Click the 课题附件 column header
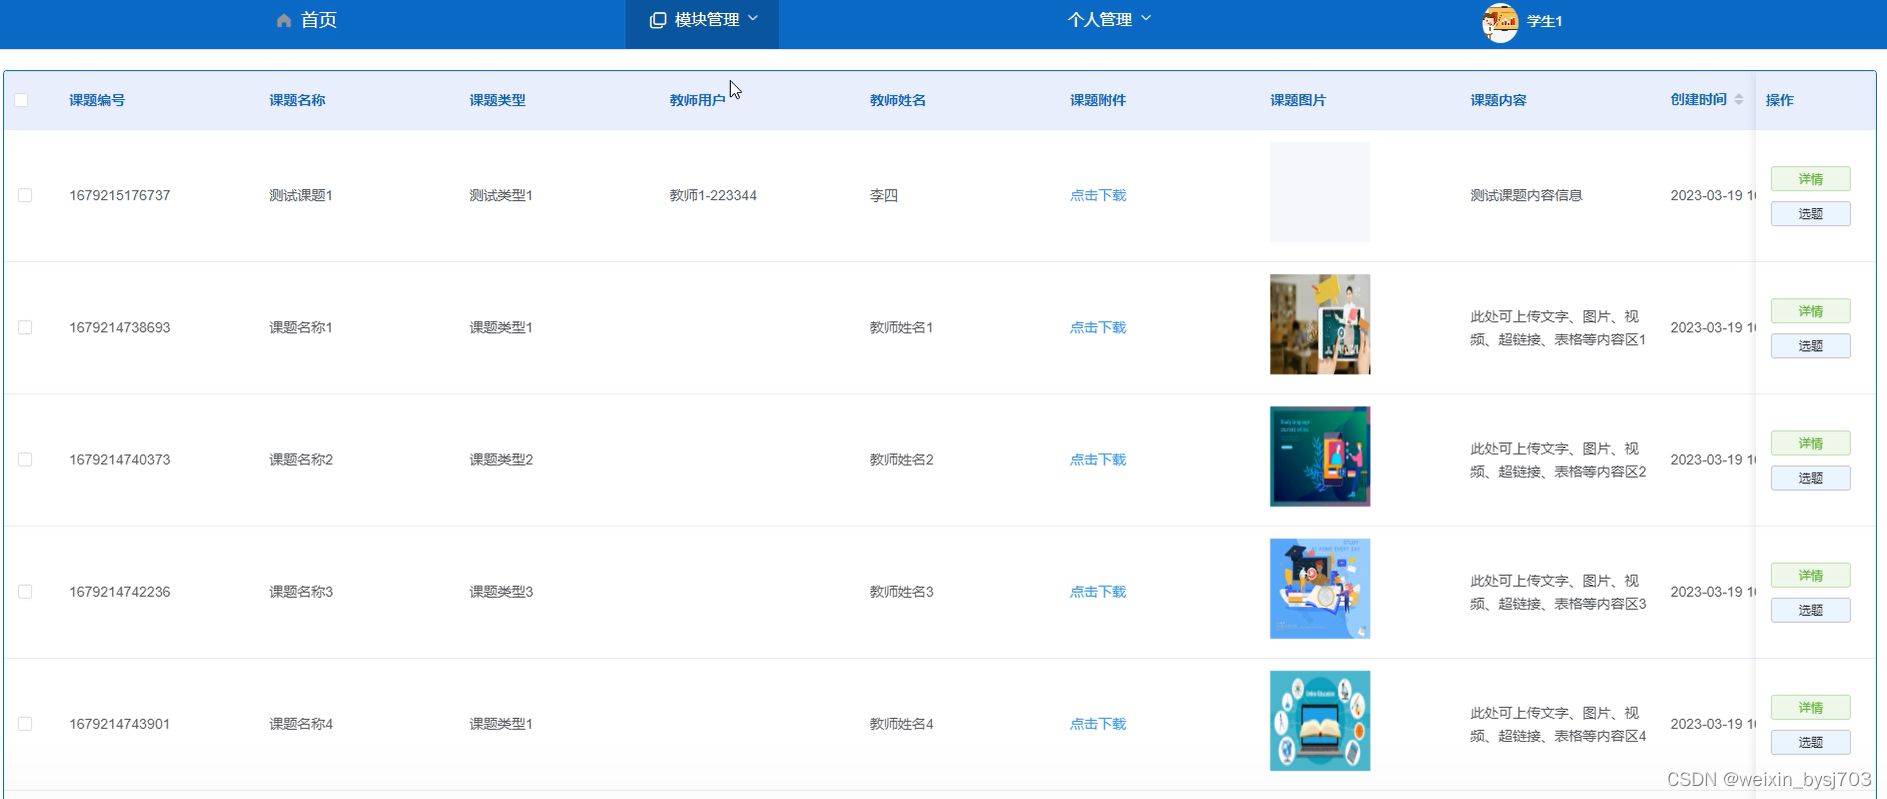This screenshot has height=799, width=1887. click(1098, 100)
